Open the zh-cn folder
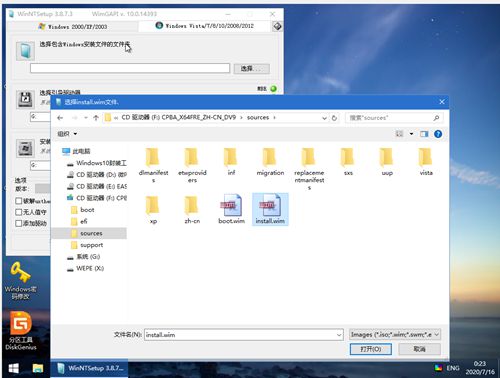This screenshot has height=378, width=500. [192, 210]
